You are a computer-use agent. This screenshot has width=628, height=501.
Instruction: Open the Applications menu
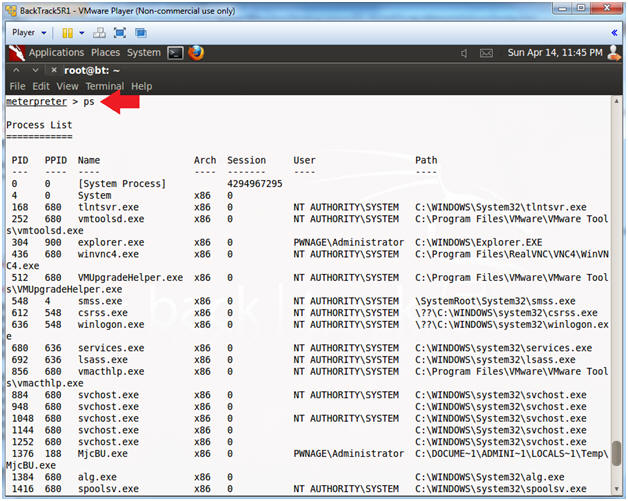[x=56, y=52]
